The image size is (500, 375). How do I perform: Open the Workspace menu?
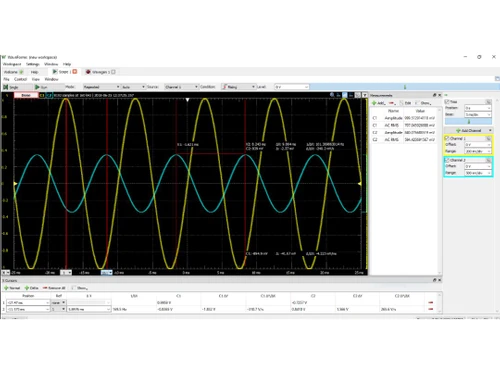point(12,64)
